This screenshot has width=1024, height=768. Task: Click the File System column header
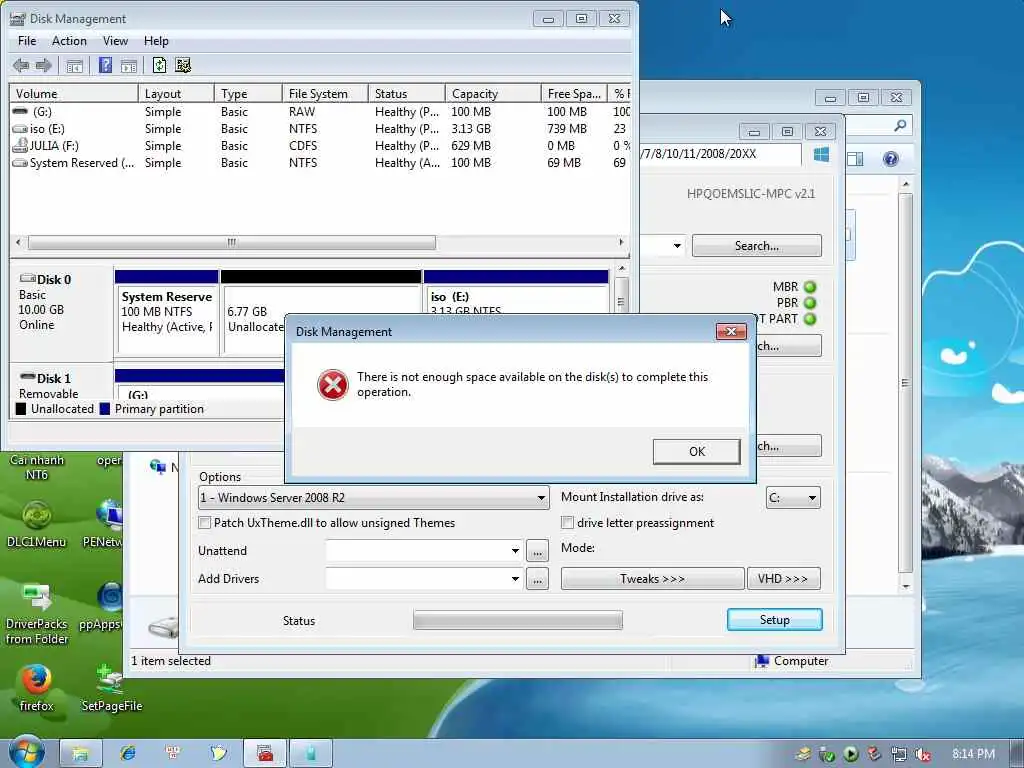pyautogui.click(x=325, y=93)
